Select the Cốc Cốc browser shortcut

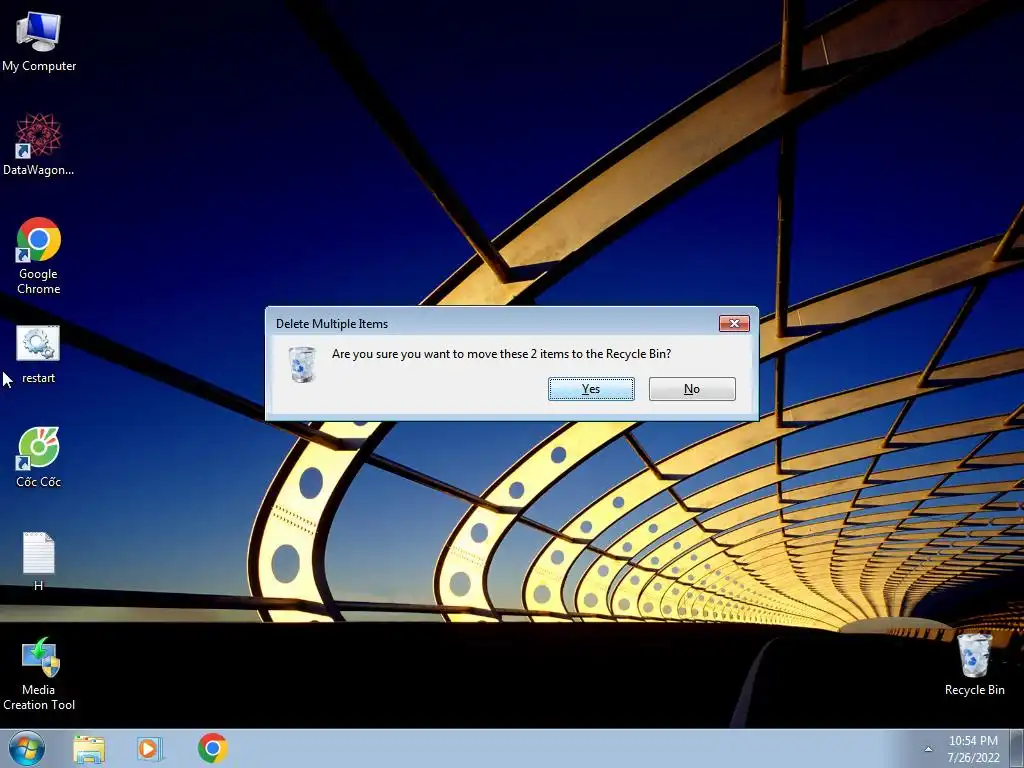(39, 457)
